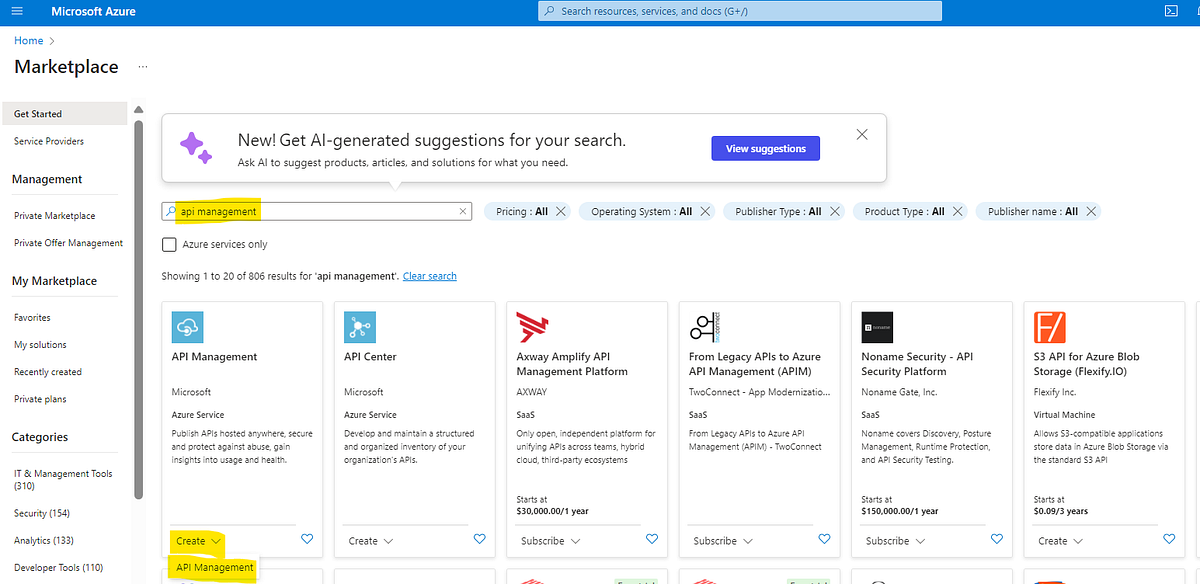Click the View suggestions button
Viewport: 1200px width, 584px height.
(765, 148)
